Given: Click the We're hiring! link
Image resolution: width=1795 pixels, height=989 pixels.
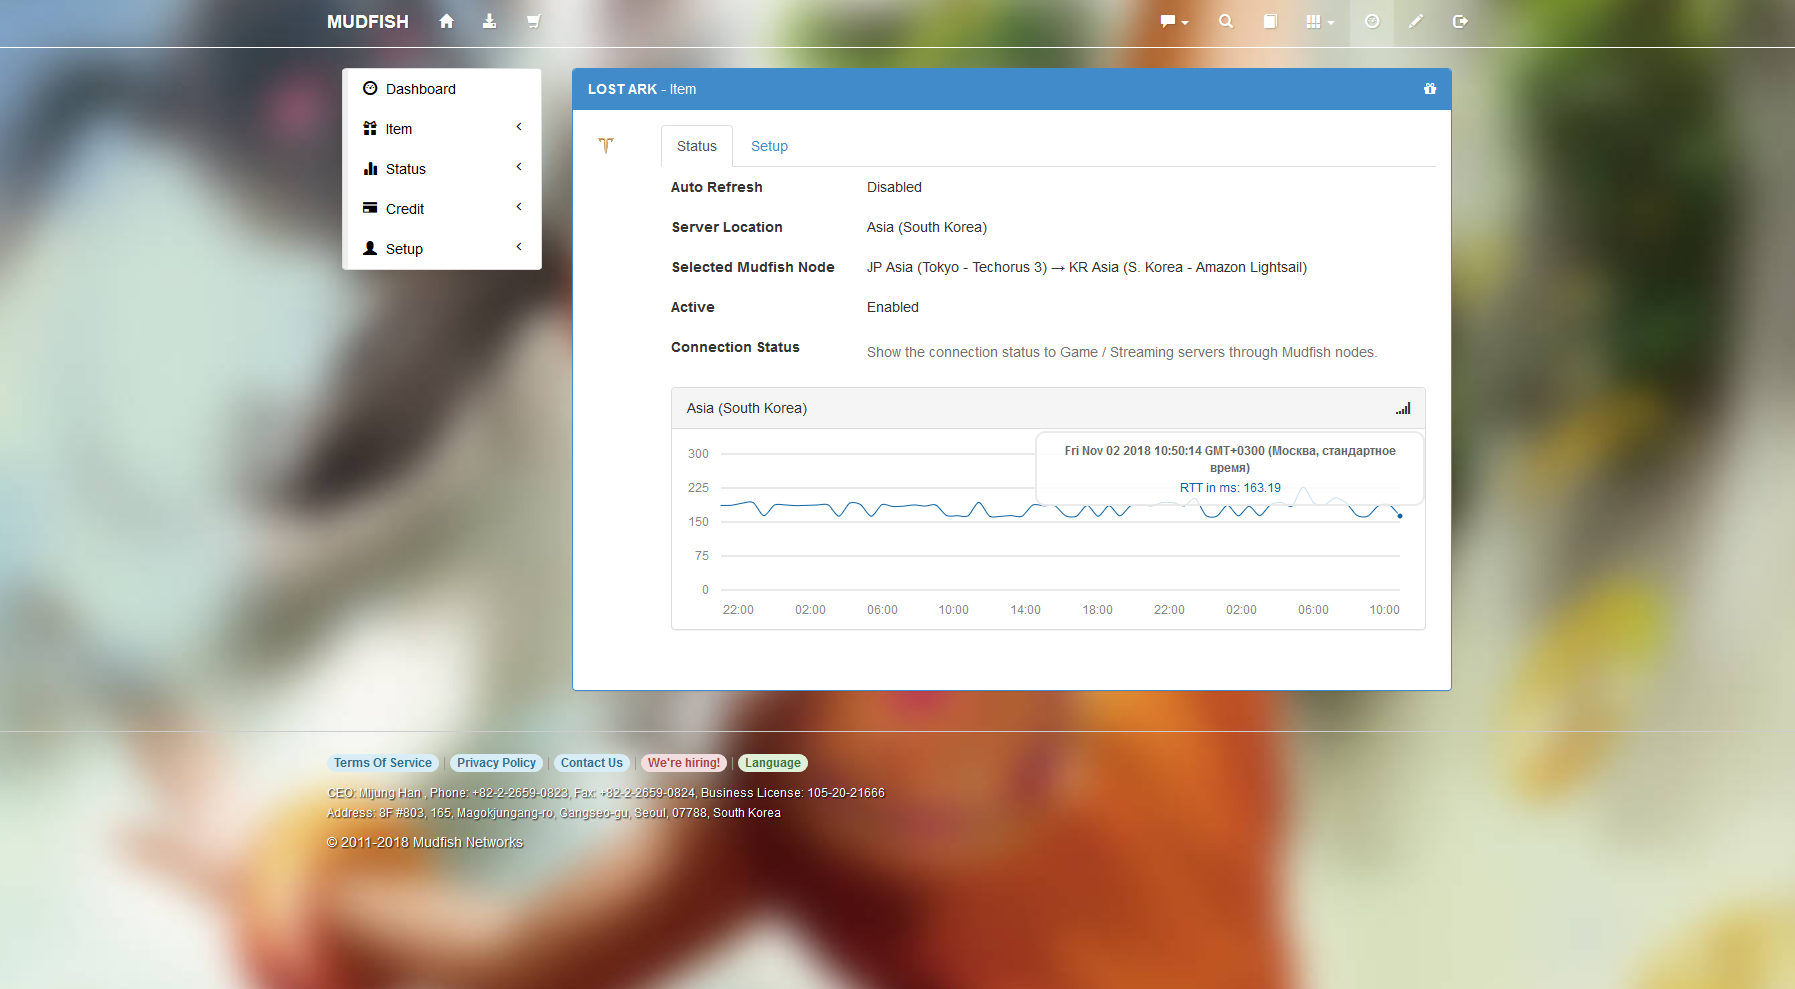Looking at the screenshot, I should (x=683, y=763).
